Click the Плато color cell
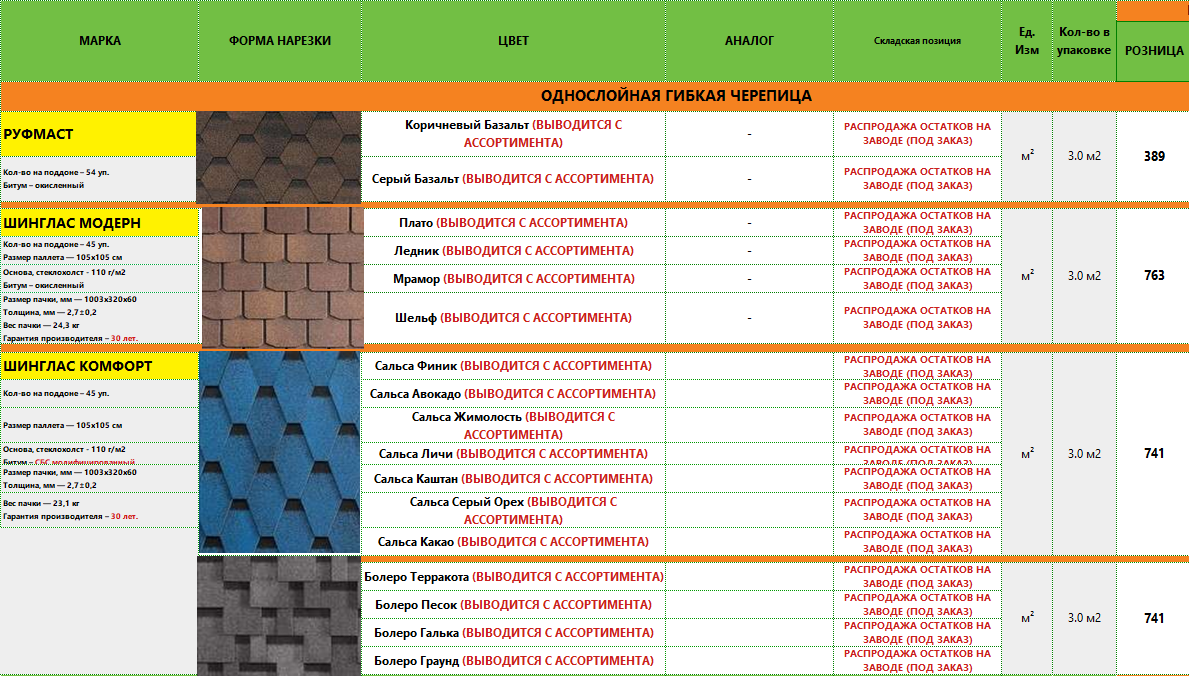 (x=513, y=223)
